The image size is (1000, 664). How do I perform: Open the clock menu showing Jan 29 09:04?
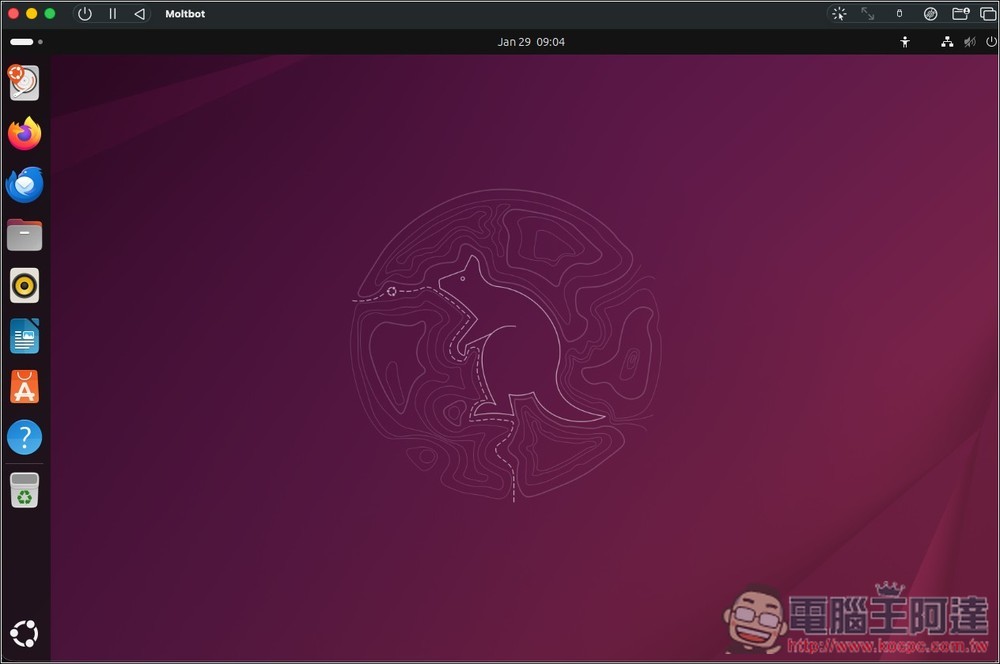531,42
